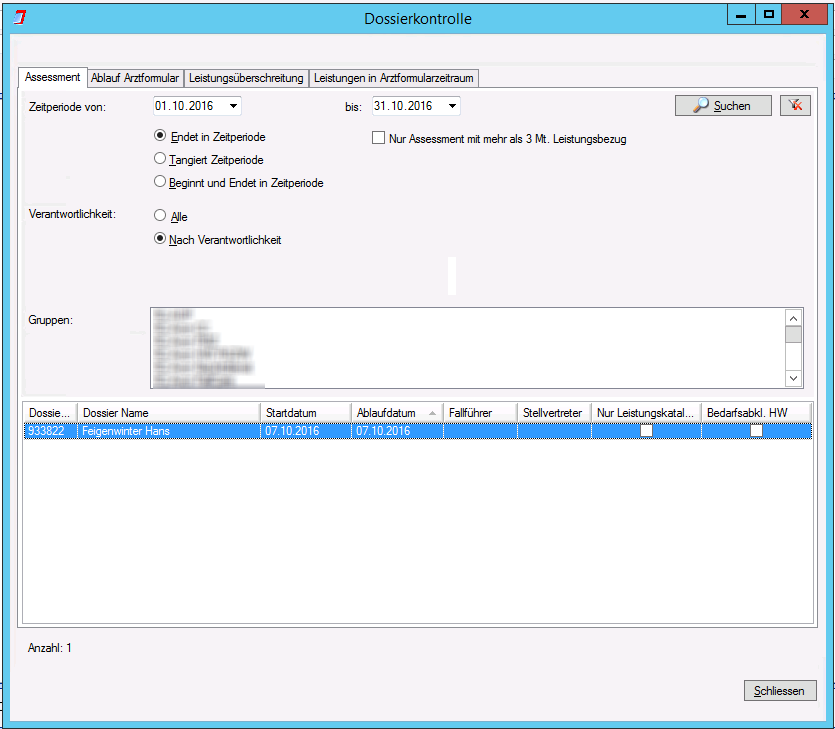
Task: Click Startdatum 07.10.2016 cell
Action: tap(306, 431)
